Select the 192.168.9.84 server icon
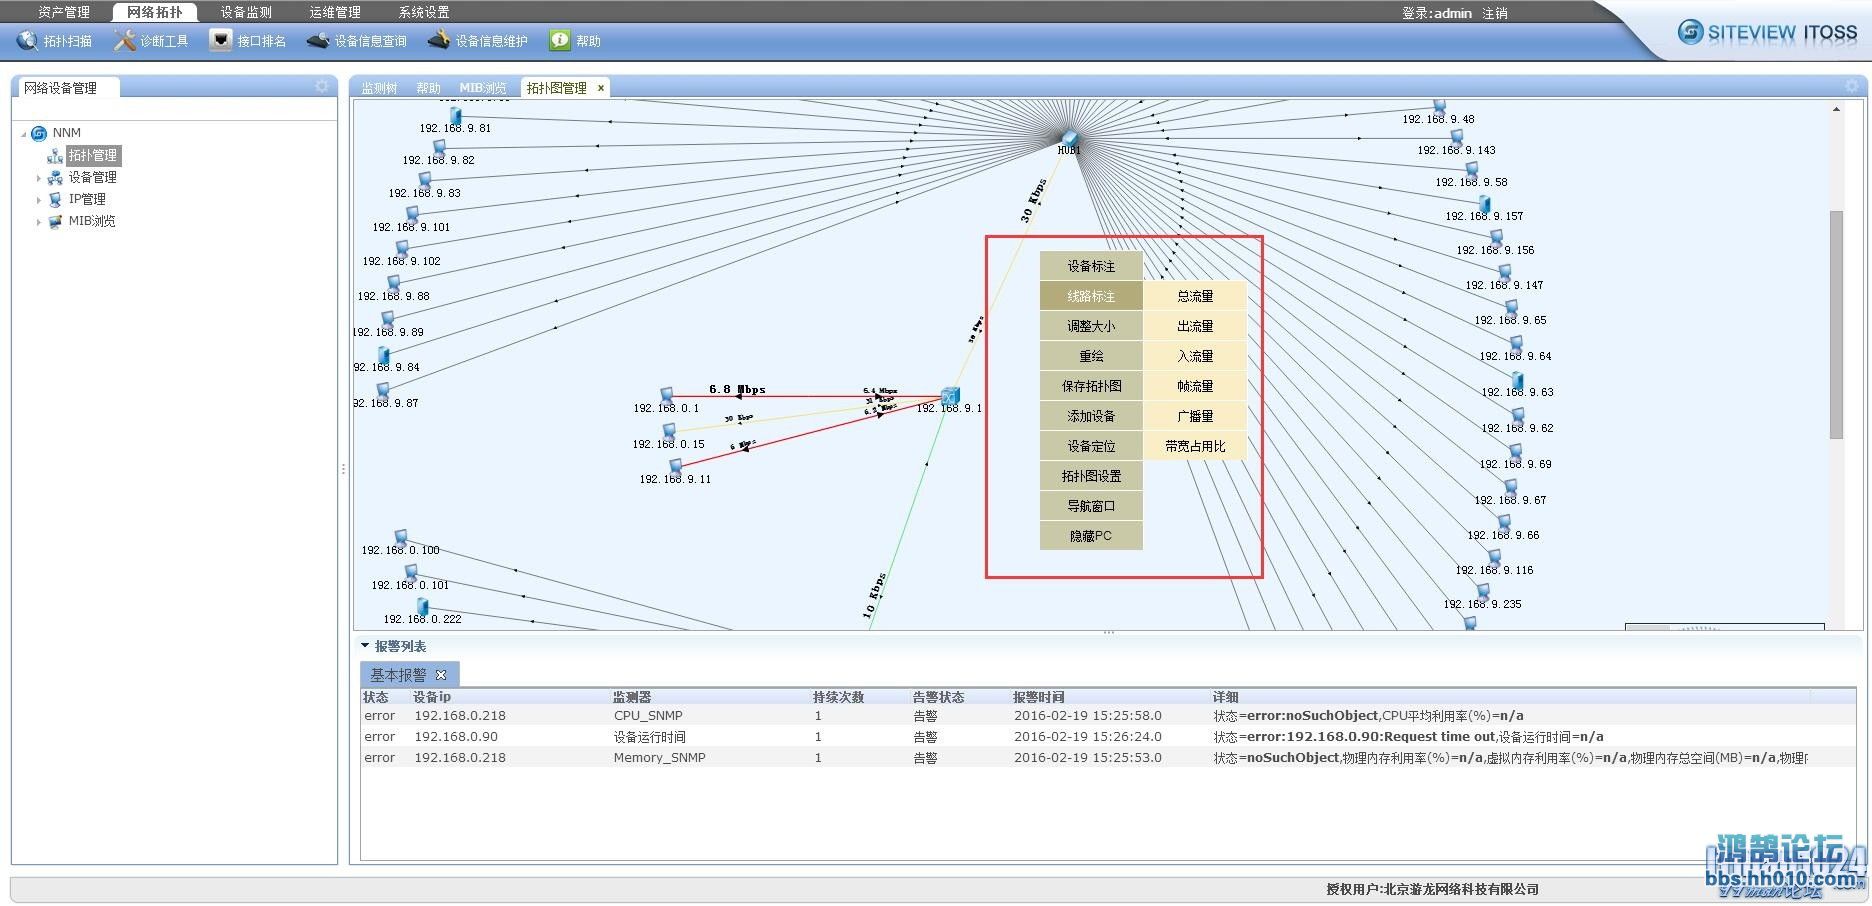Screen dimensions: 1872x906 (x=384, y=355)
